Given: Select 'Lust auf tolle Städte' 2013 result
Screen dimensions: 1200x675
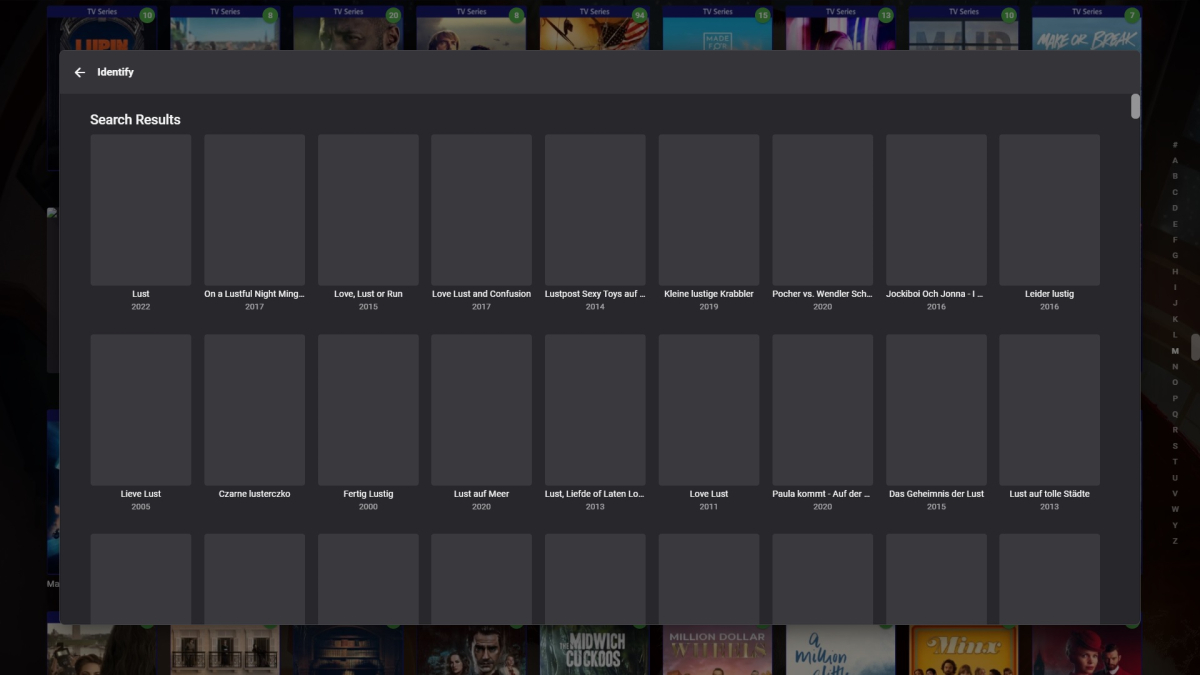Looking at the screenshot, I should (1049, 410).
